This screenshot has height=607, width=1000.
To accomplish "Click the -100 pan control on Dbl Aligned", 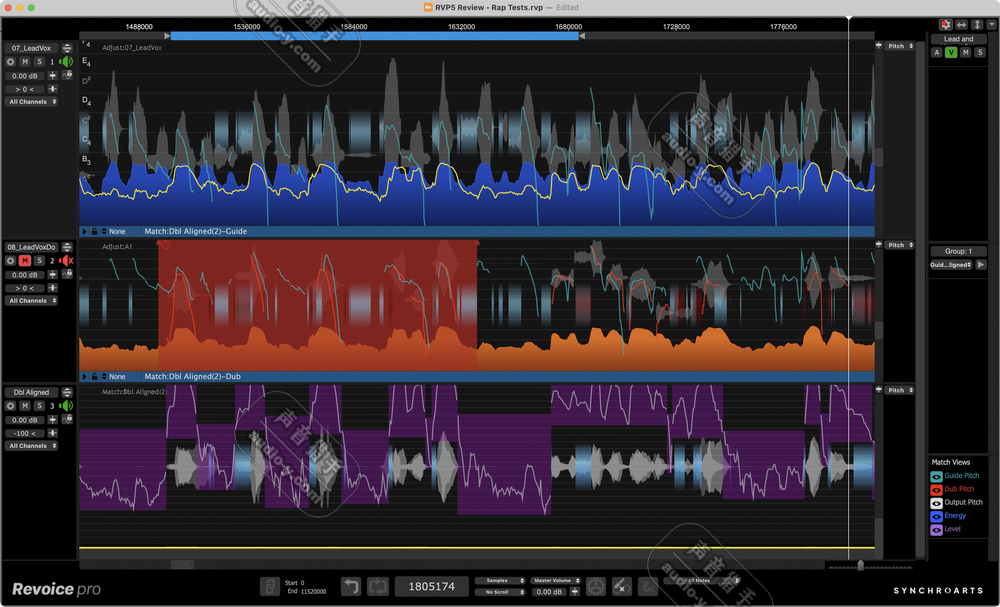I will (x=24, y=432).
